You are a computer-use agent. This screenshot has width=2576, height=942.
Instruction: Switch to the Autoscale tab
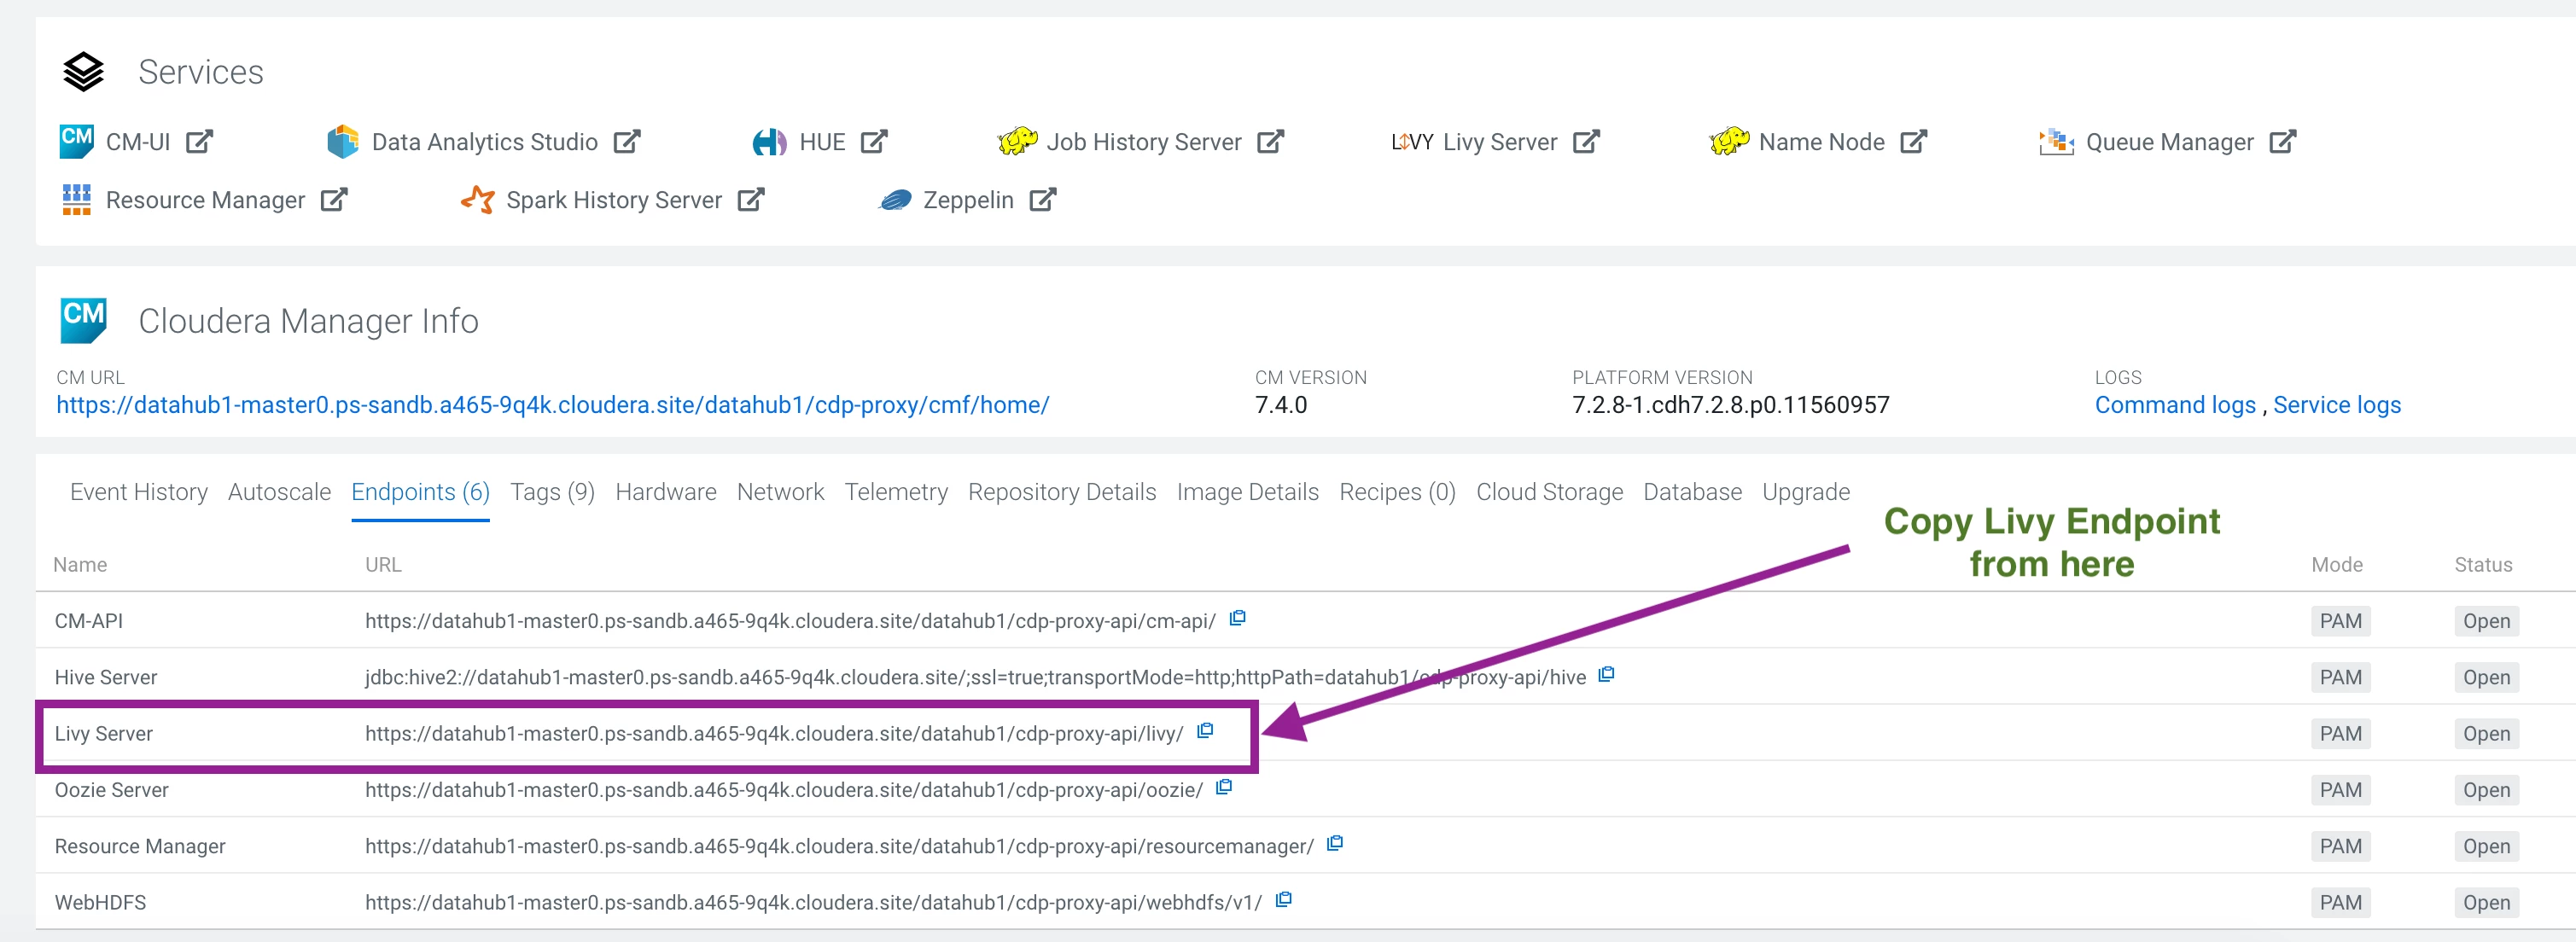click(x=279, y=492)
